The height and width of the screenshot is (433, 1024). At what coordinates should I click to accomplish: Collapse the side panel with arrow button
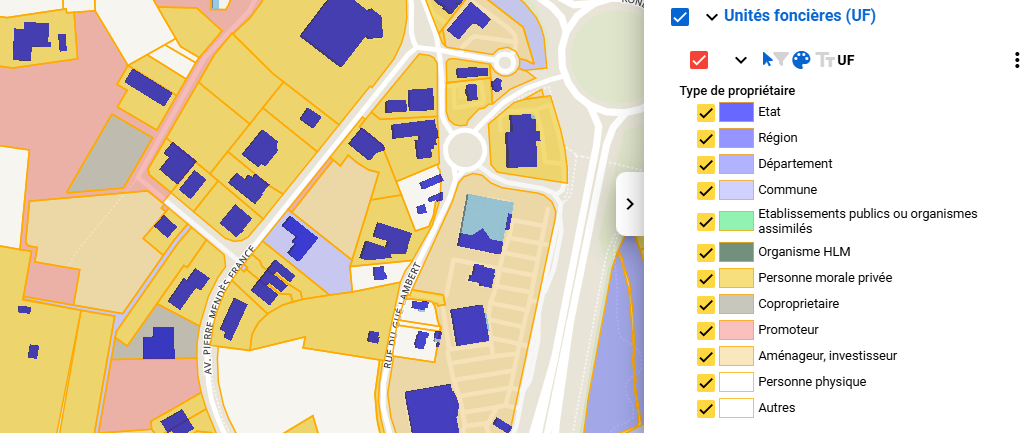coord(630,204)
